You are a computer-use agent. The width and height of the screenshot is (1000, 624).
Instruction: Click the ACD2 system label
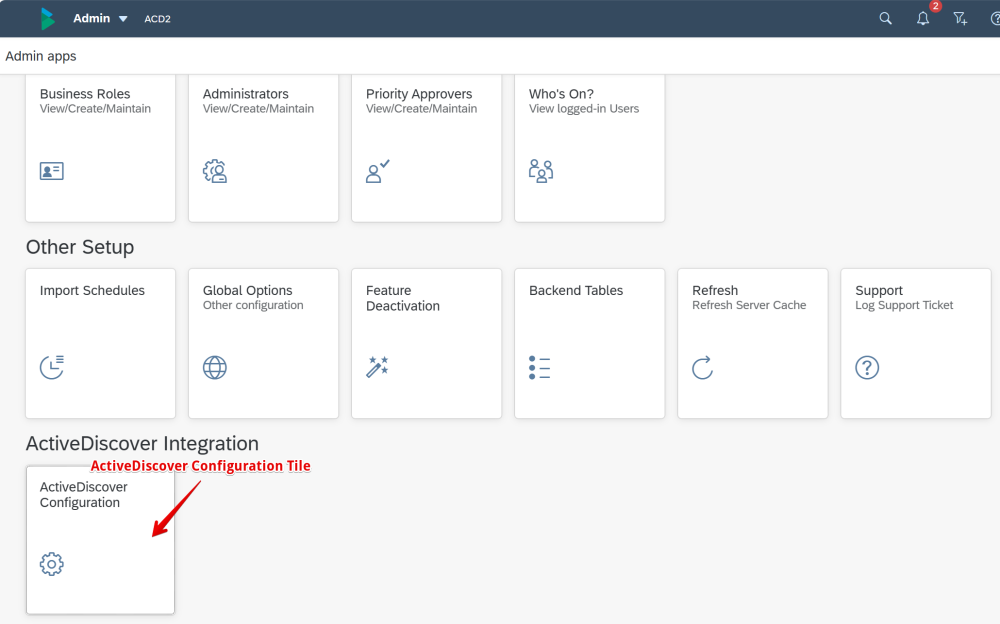(x=158, y=19)
